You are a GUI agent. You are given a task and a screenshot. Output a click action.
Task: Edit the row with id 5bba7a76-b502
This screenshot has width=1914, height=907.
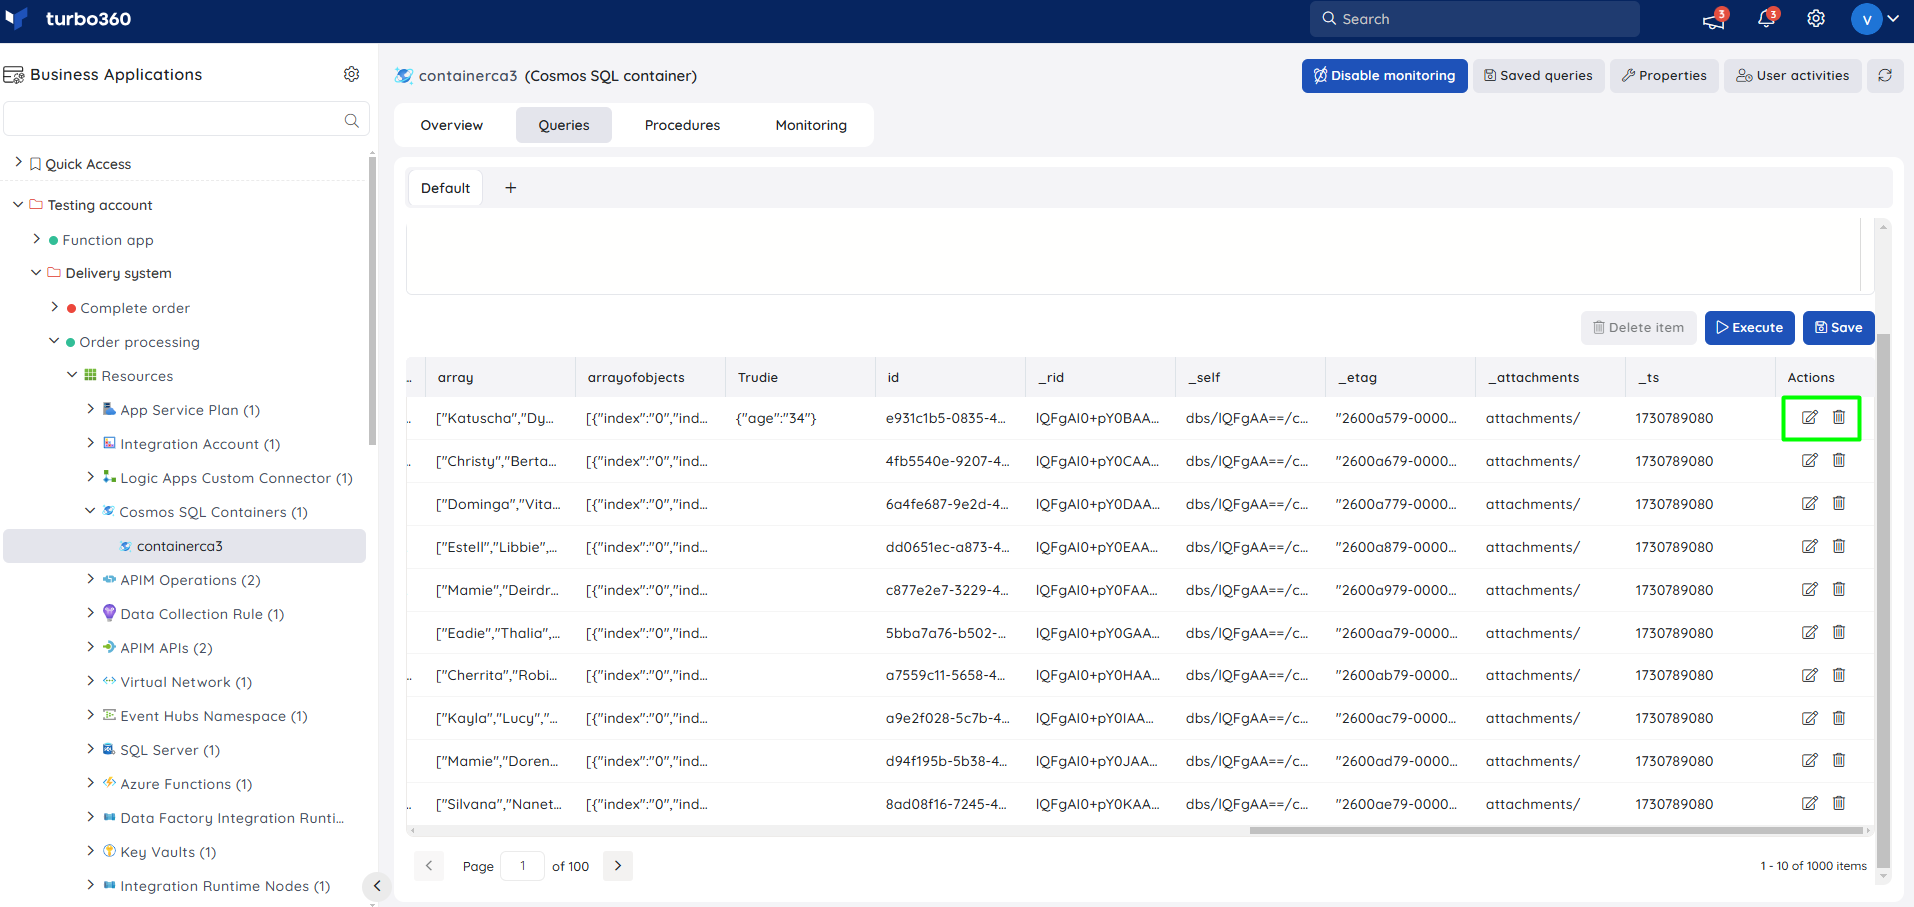(x=1810, y=633)
